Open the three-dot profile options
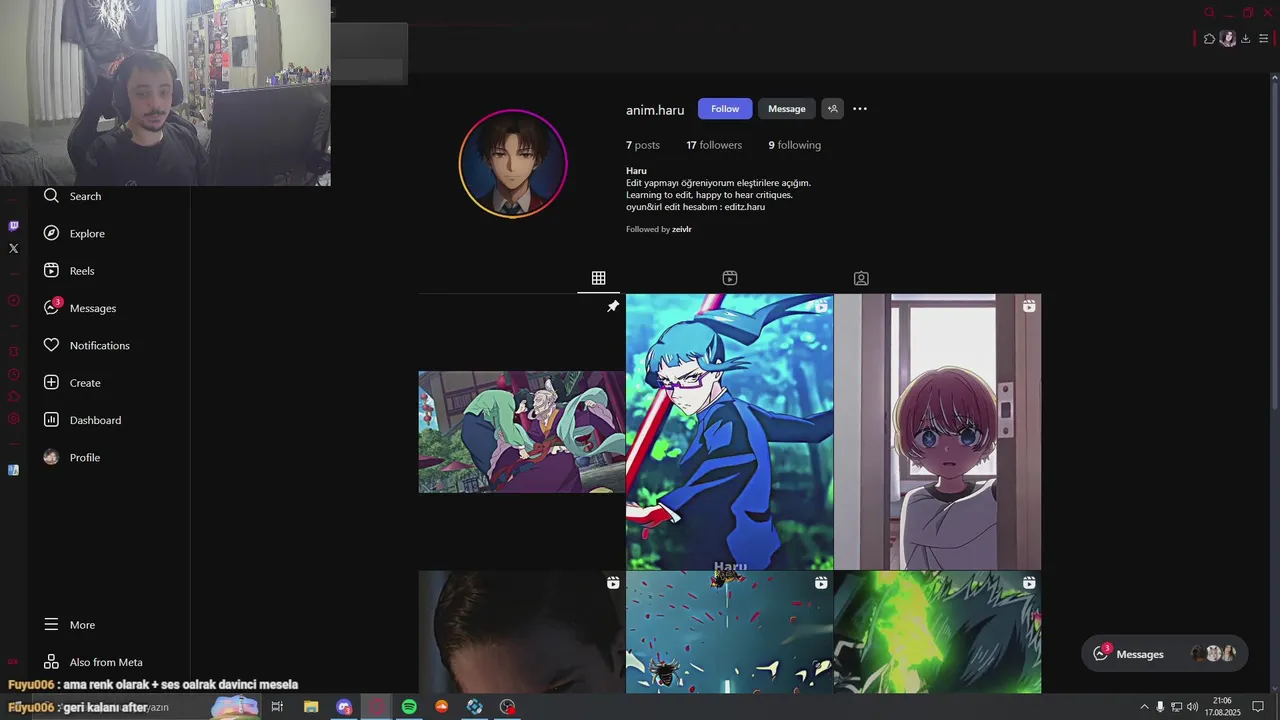Viewport: 1280px width, 720px height. [860, 109]
